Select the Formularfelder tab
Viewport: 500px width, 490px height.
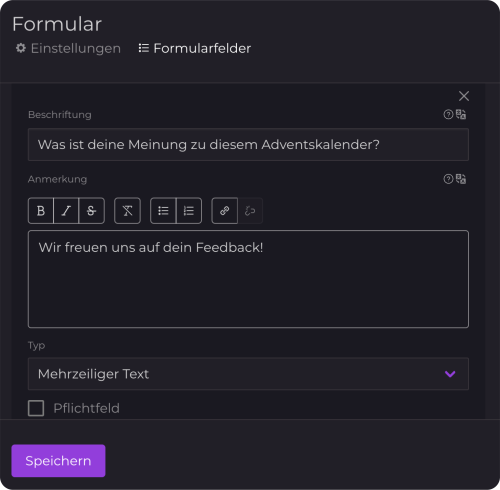coord(195,48)
